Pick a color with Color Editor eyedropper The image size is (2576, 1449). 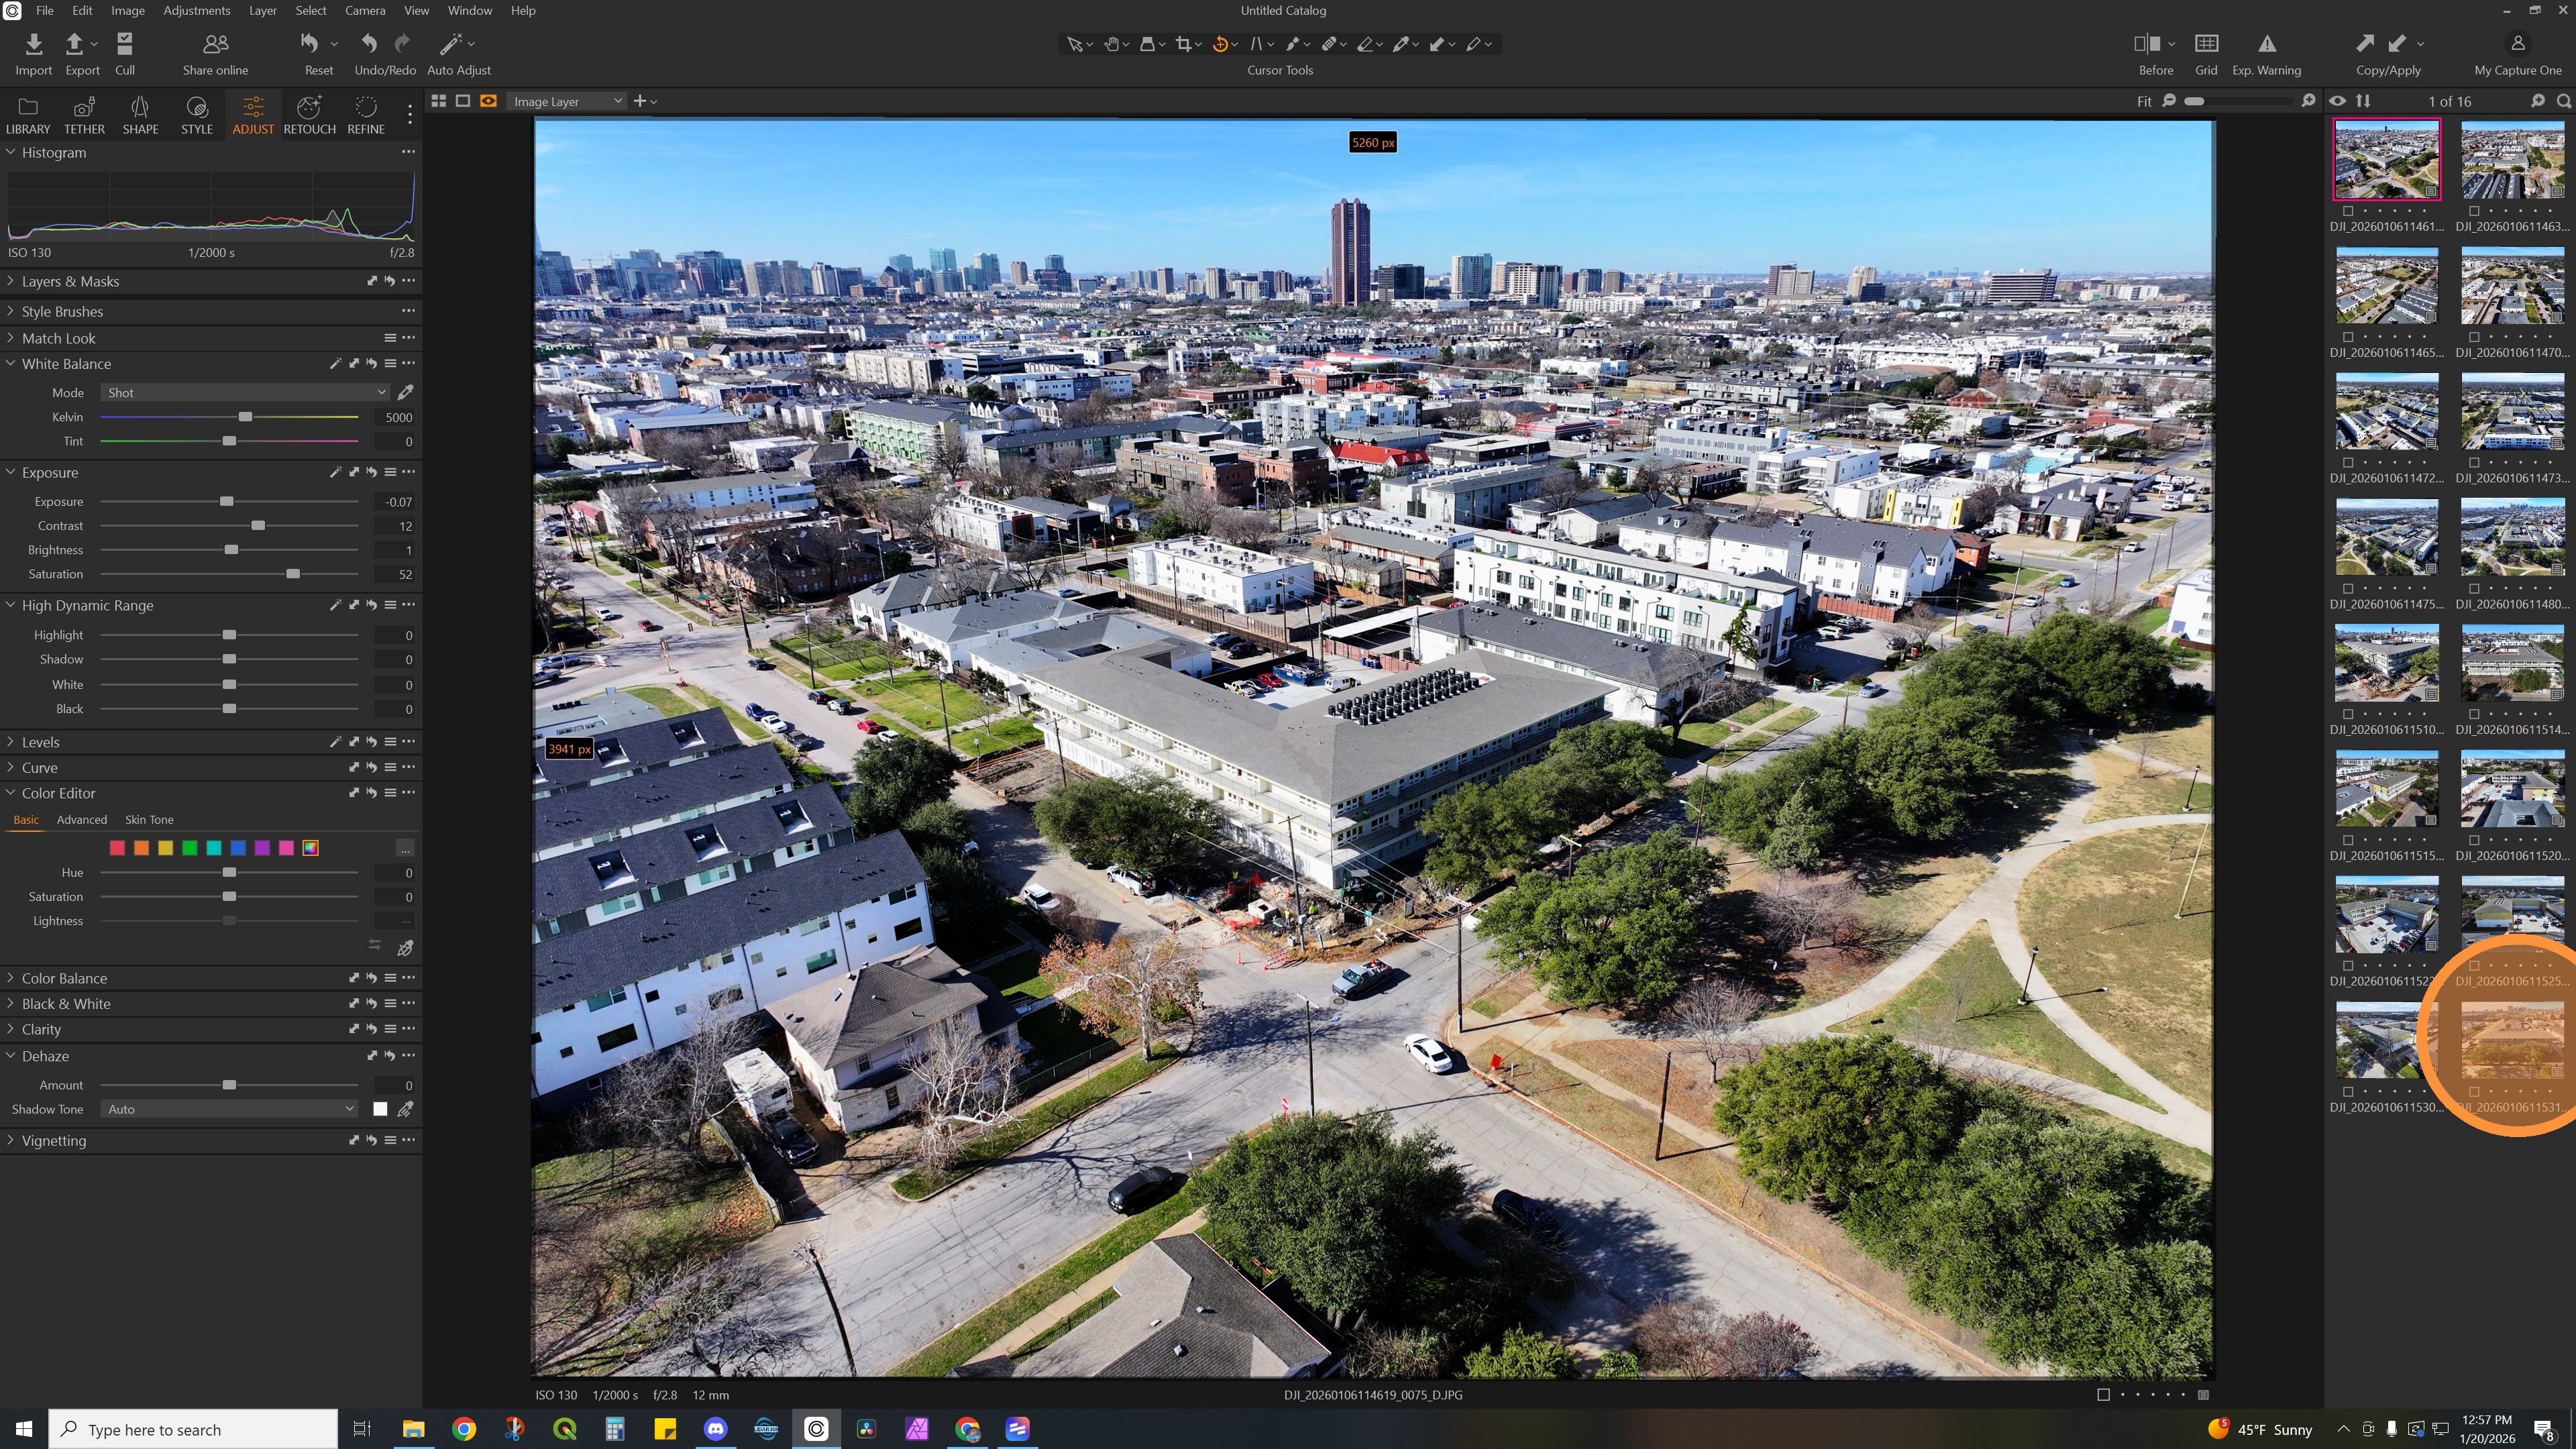(x=405, y=948)
